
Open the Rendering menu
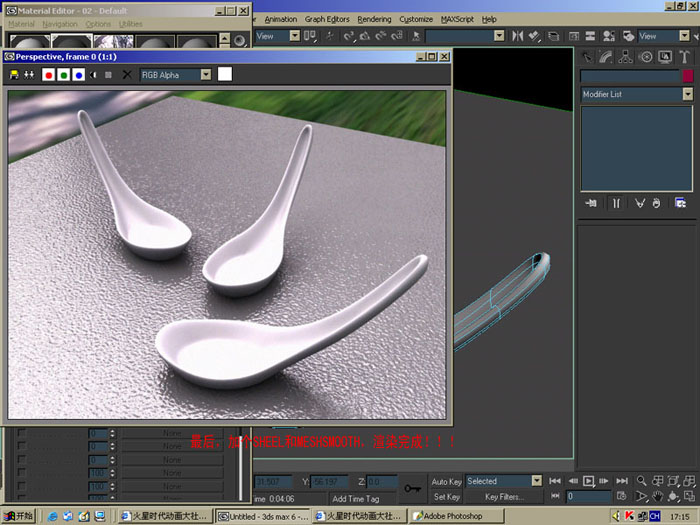(x=374, y=19)
